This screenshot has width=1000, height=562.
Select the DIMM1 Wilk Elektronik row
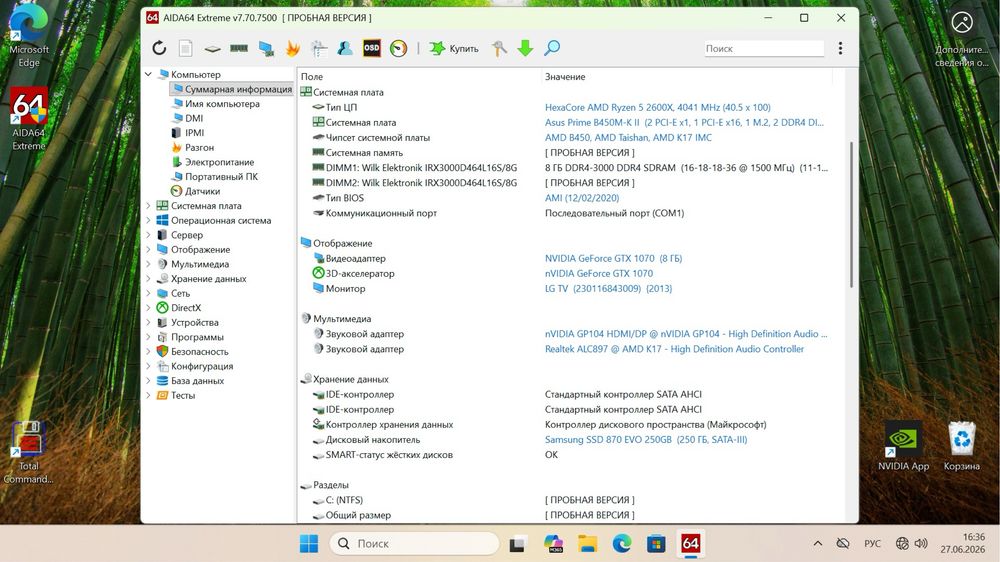pyautogui.click(x=564, y=168)
